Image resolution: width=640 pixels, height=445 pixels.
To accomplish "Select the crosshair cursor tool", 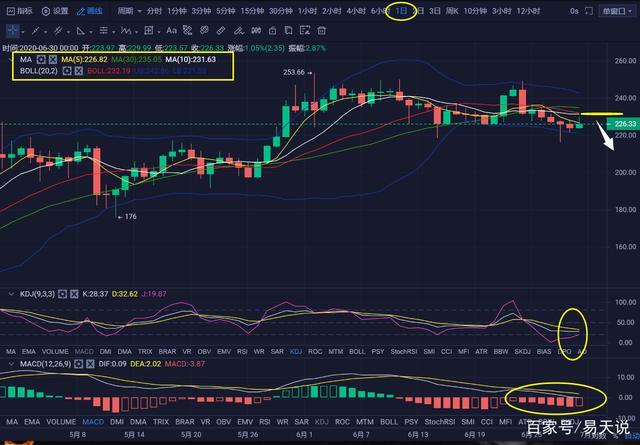I will point(13,30).
